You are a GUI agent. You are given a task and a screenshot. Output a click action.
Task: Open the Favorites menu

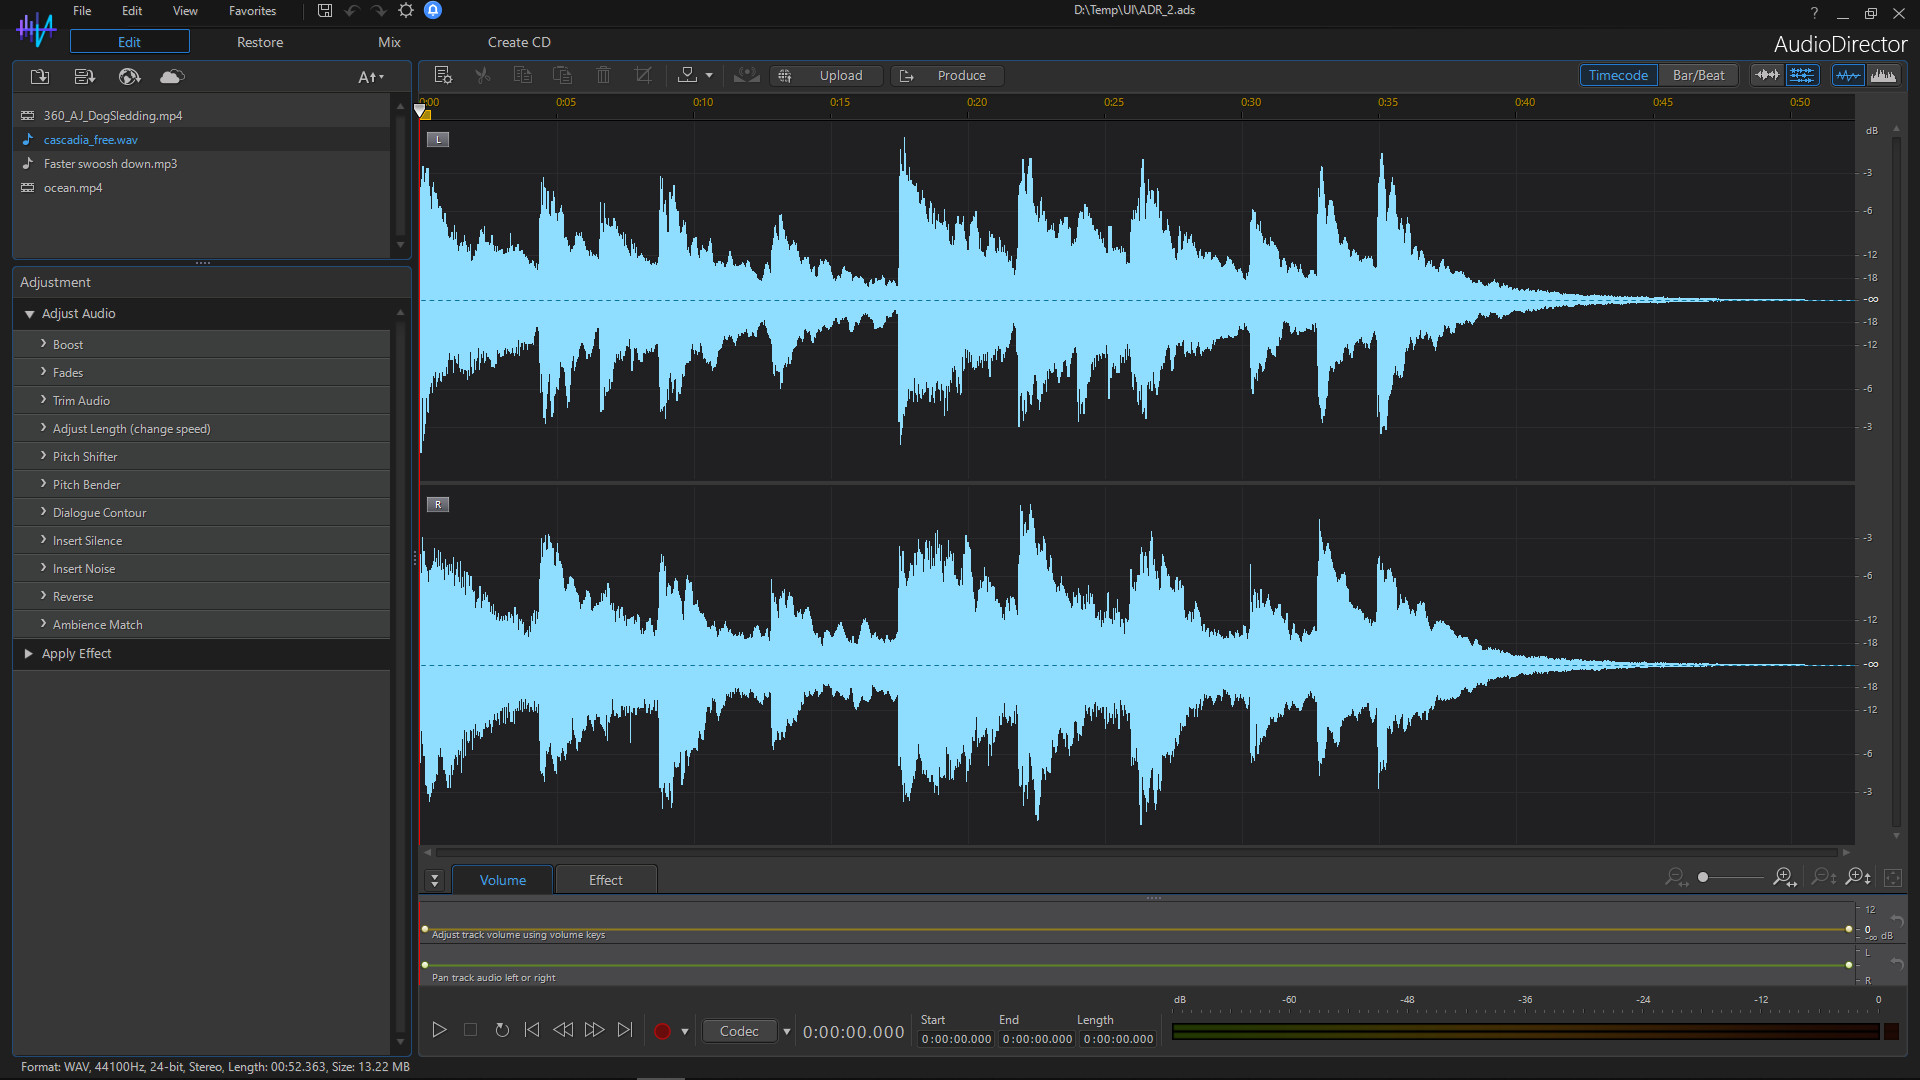(251, 11)
